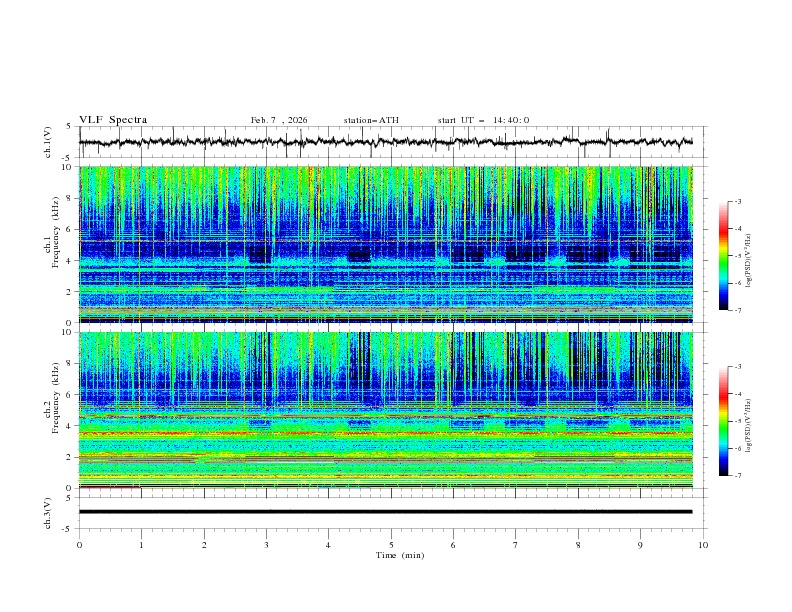Click time axis tick label "7"

pyautogui.click(x=516, y=545)
